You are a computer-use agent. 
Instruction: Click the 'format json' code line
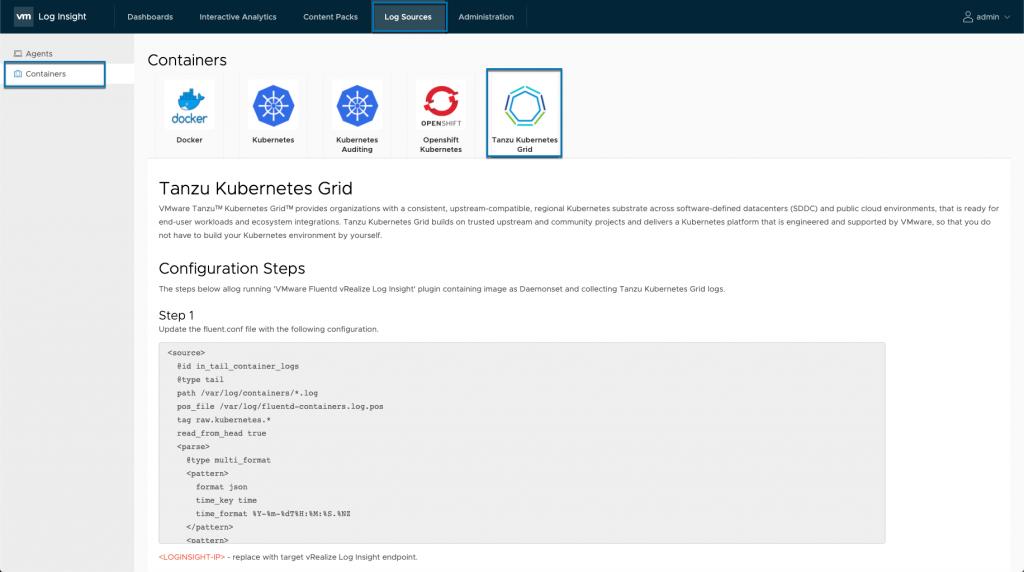[221, 486]
